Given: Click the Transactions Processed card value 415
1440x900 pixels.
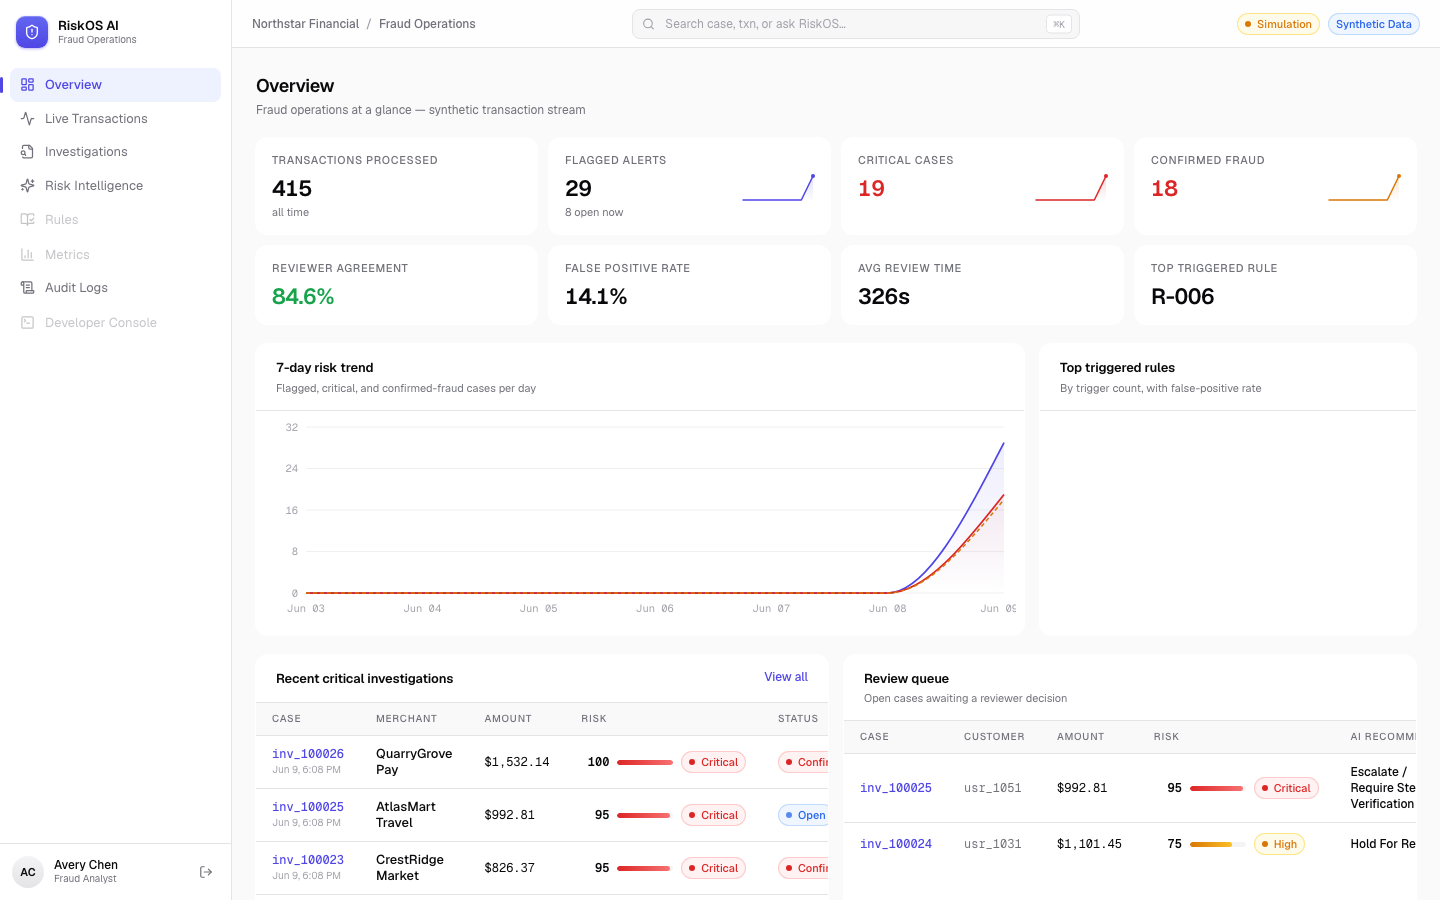Looking at the screenshot, I should pyautogui.click(x=292, y=188).
